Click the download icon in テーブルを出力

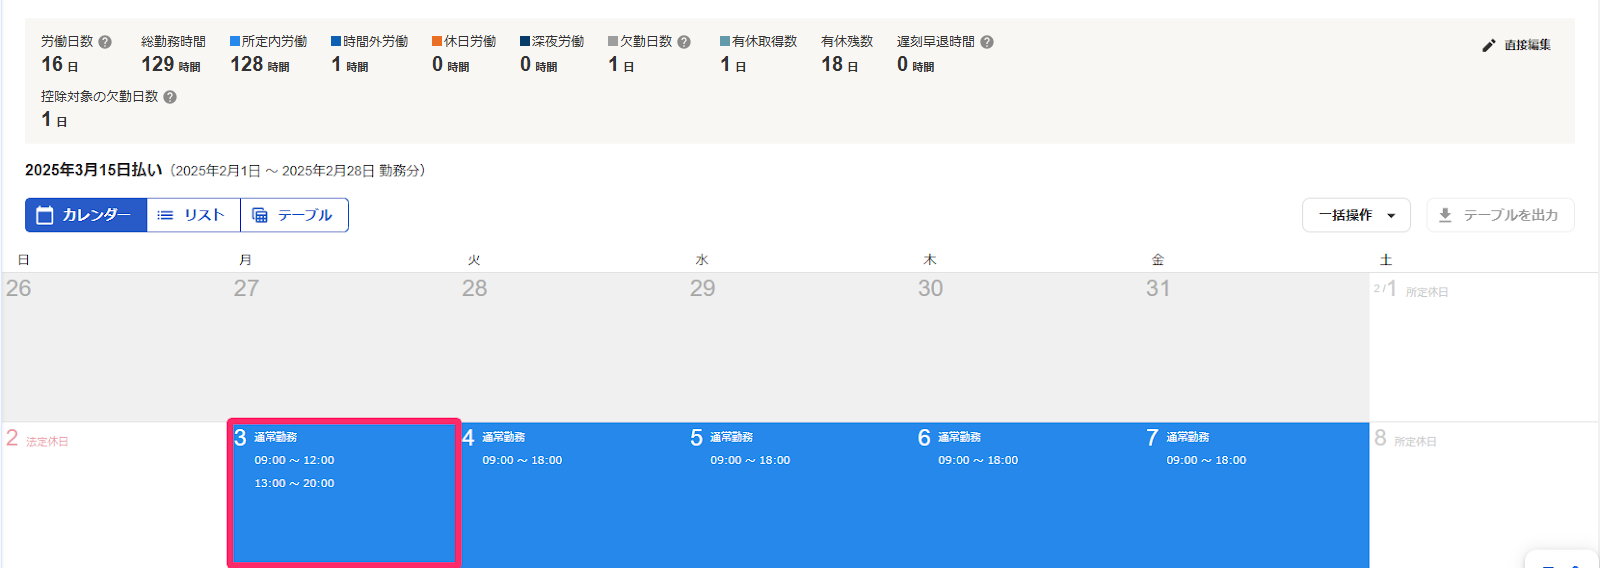1445,215
